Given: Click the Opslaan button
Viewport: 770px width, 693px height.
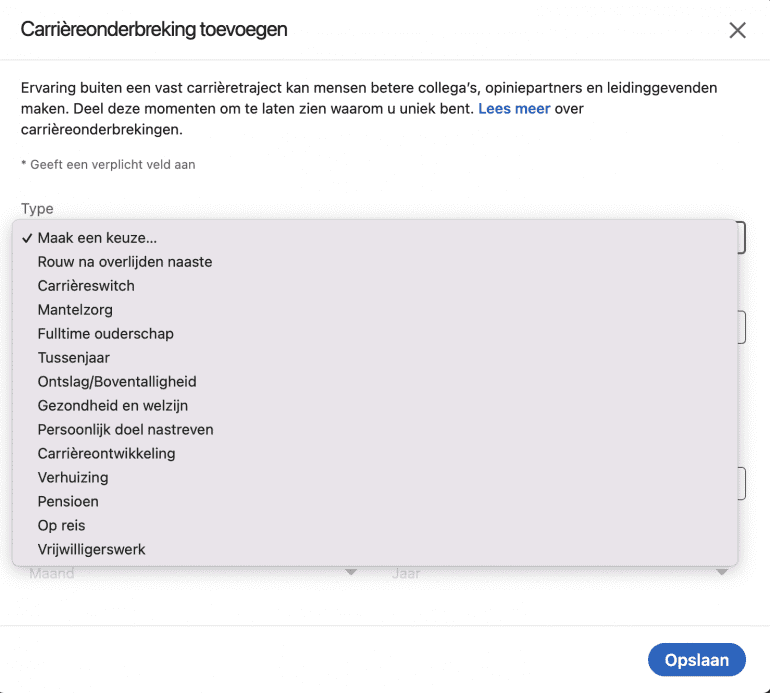Looking at the screenshot, I should click(x=696, y=660).
